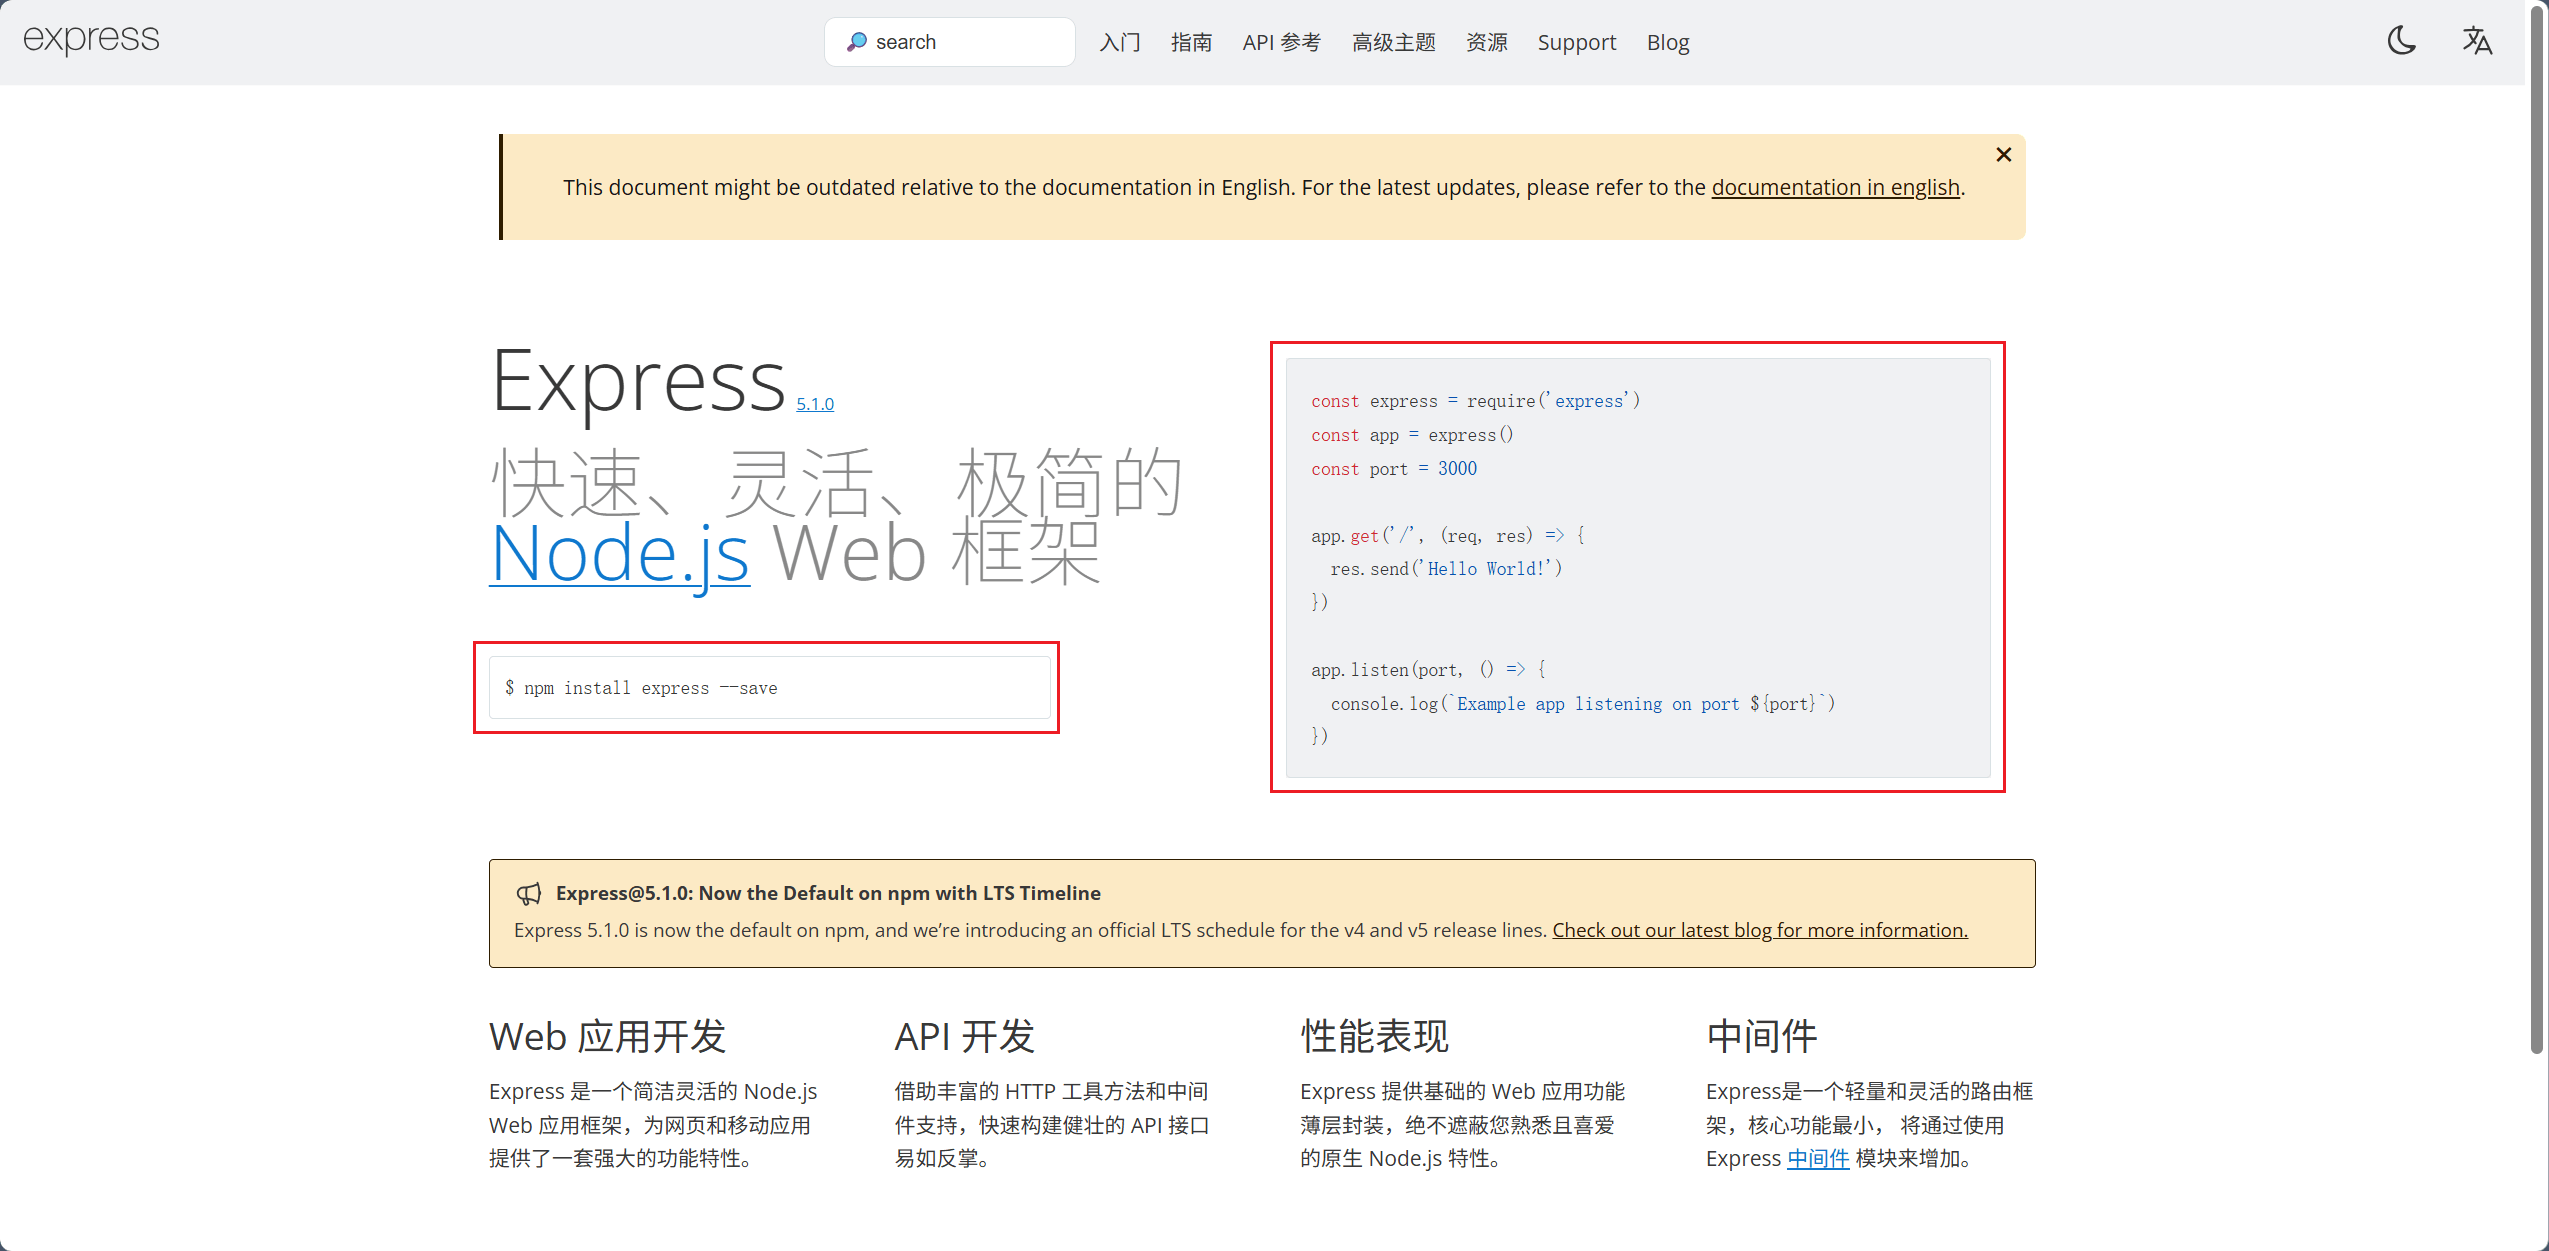The image size is (2549, 1251).
Task: Expand the 指南 navigation menu
Action: (1191, 42)
